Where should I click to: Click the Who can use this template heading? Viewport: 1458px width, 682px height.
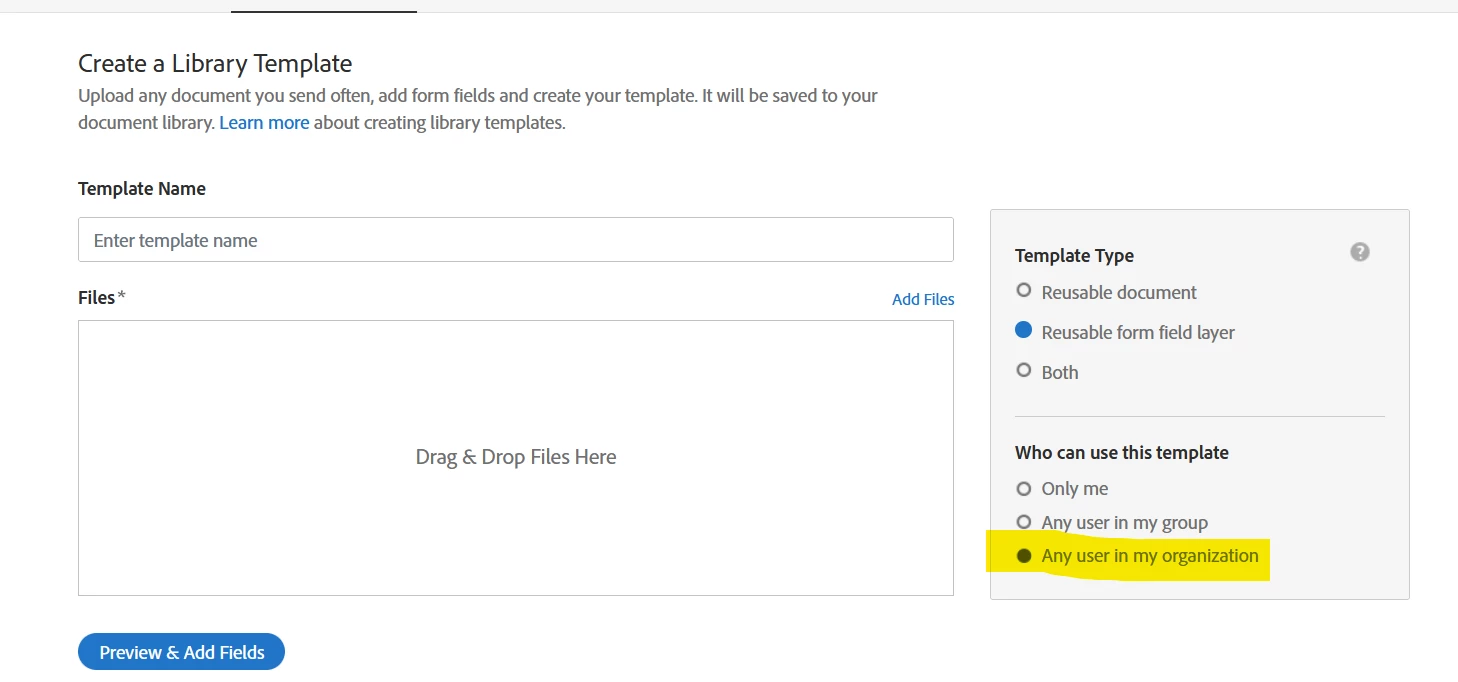[1121, 452]
